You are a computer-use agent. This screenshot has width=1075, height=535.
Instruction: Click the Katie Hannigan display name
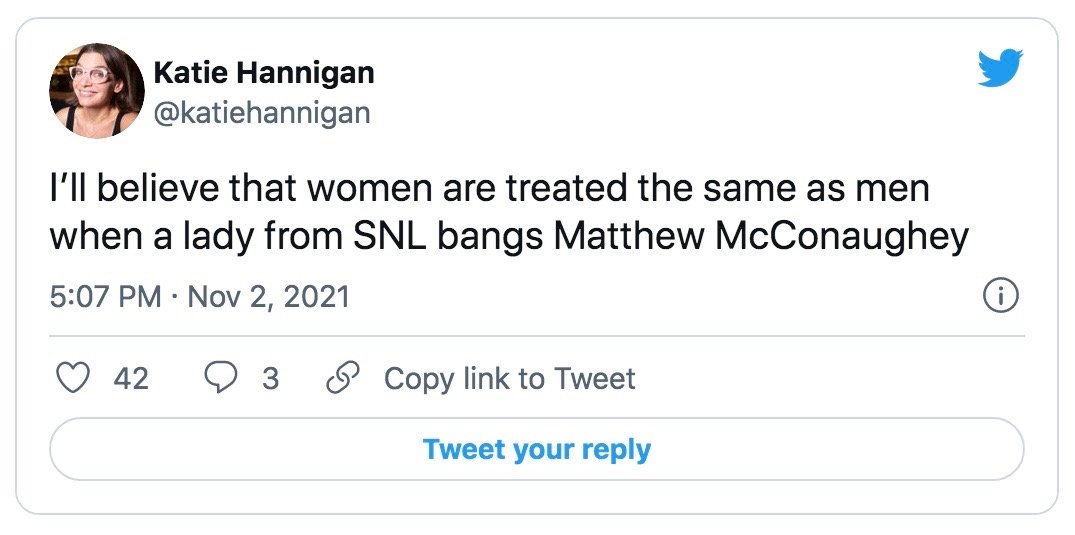tap(264, 72)
